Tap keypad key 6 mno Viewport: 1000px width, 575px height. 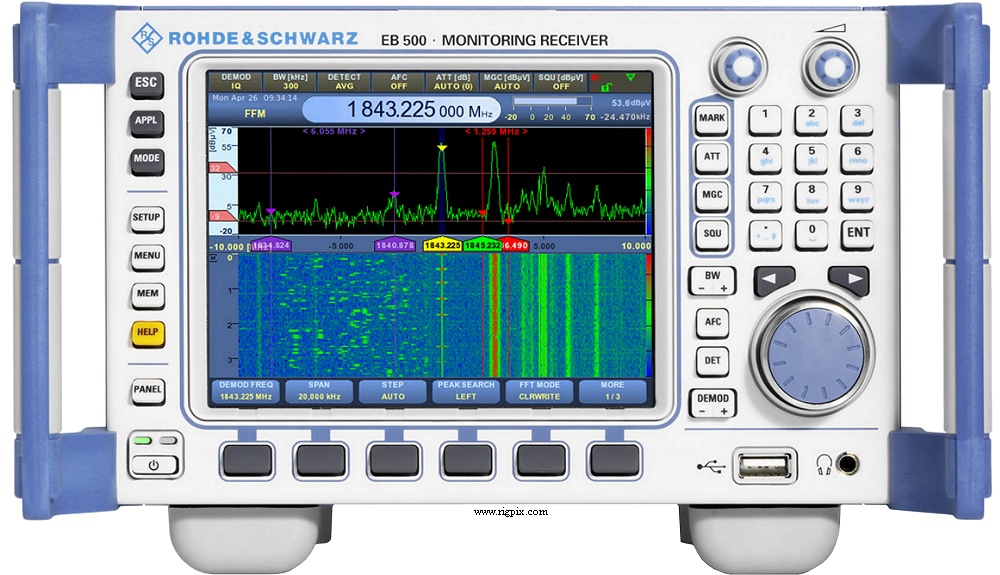857,157
